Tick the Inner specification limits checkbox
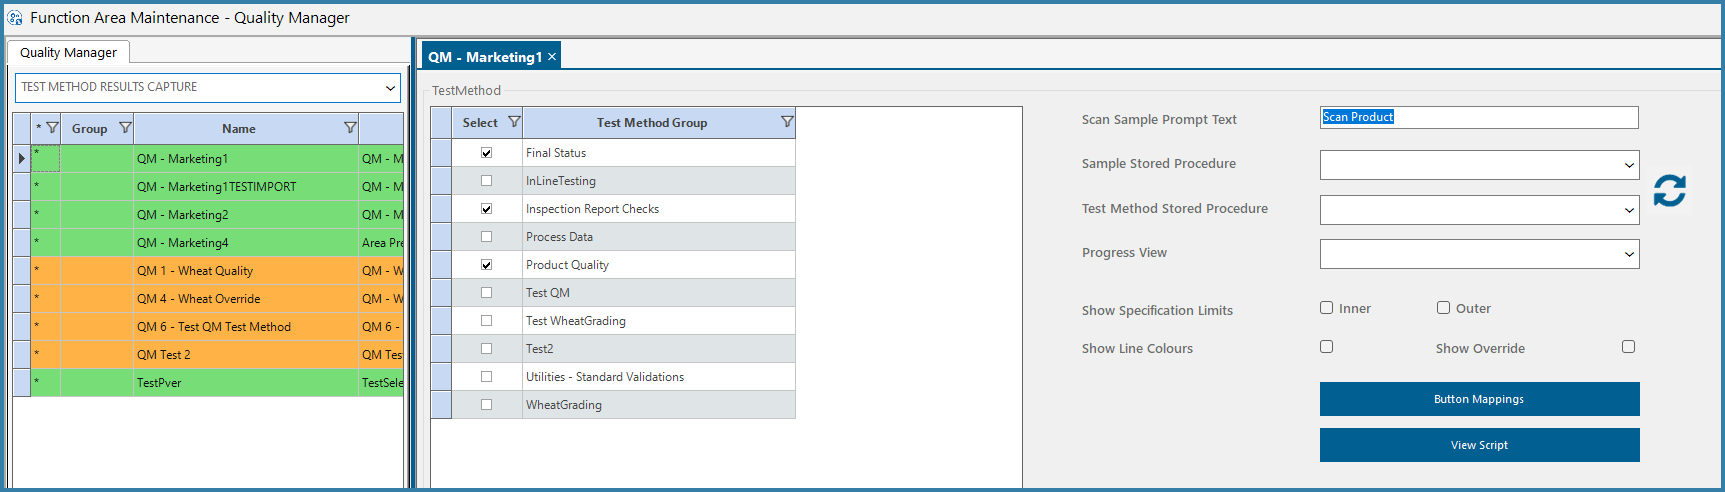Image resolution: width=1725 pixels, height=492 pixels. tap(1327, 308)
